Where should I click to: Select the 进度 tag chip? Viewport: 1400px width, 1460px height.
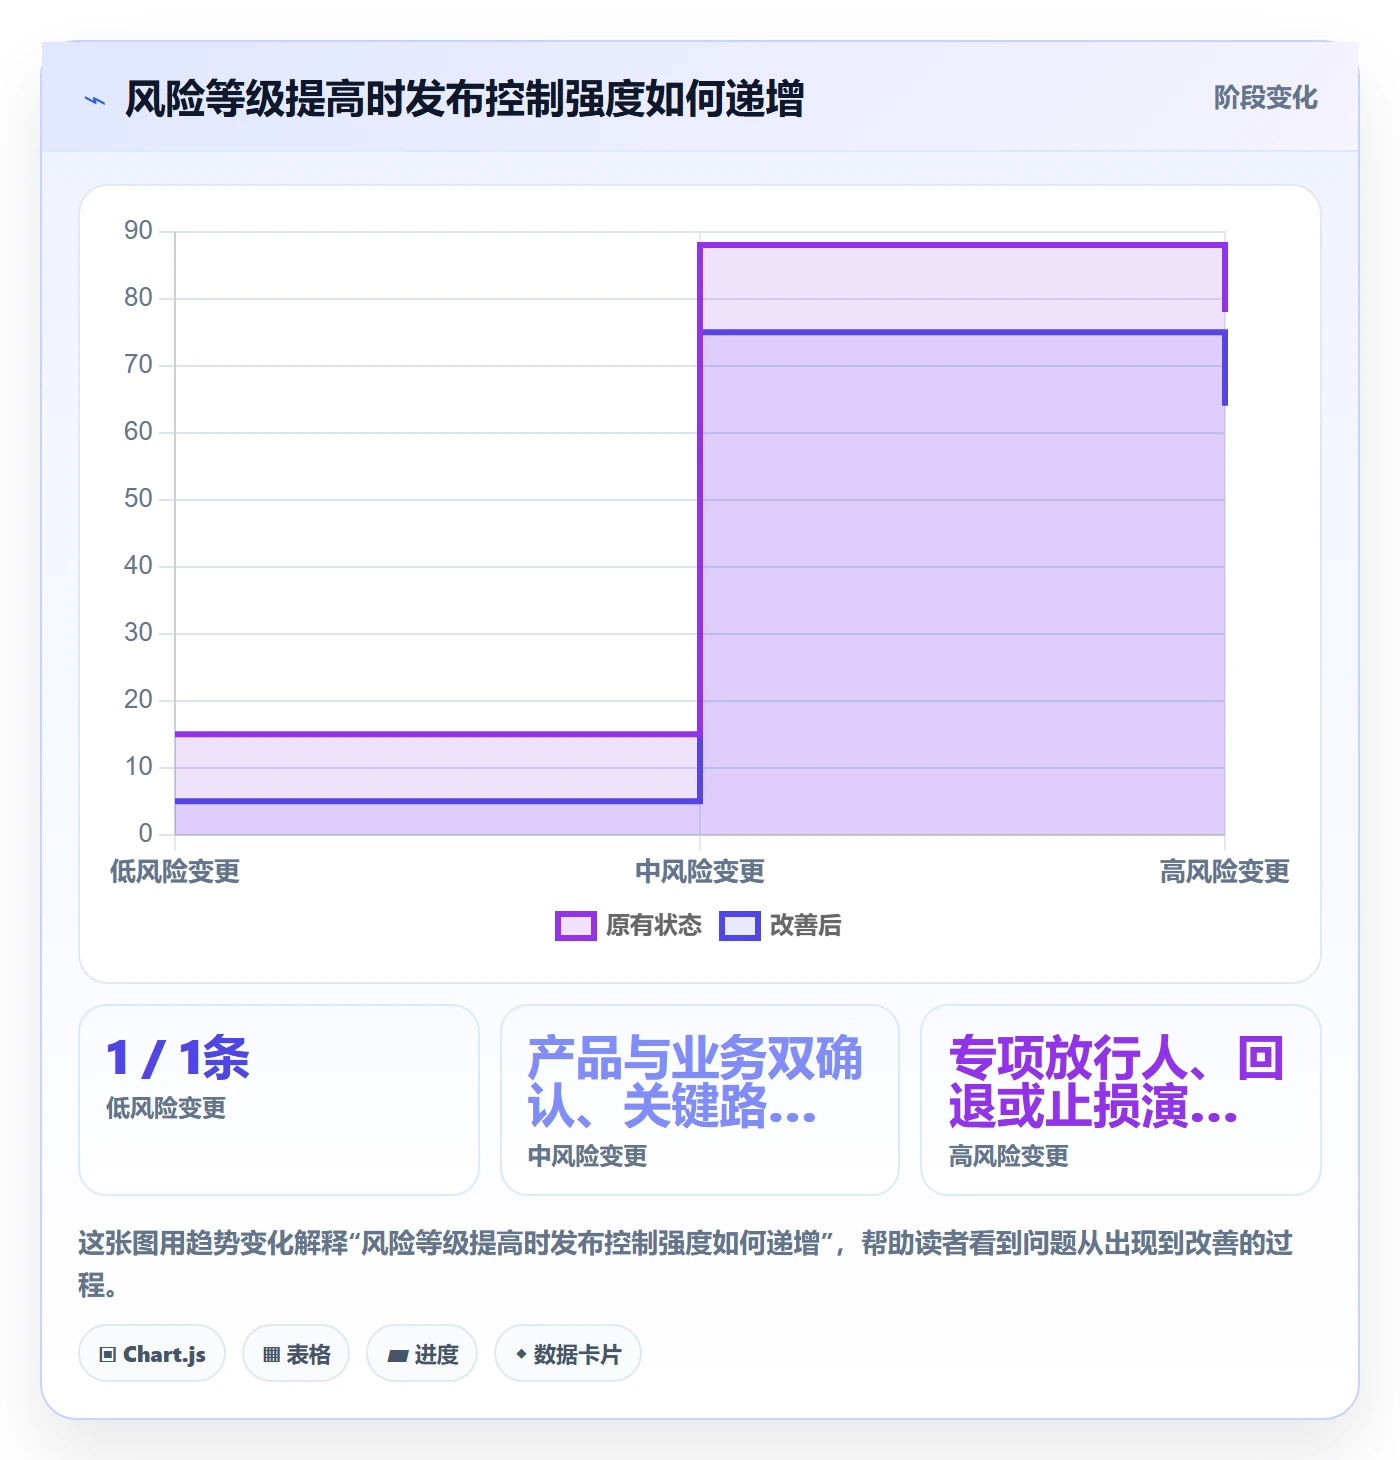pos(422,1354)
